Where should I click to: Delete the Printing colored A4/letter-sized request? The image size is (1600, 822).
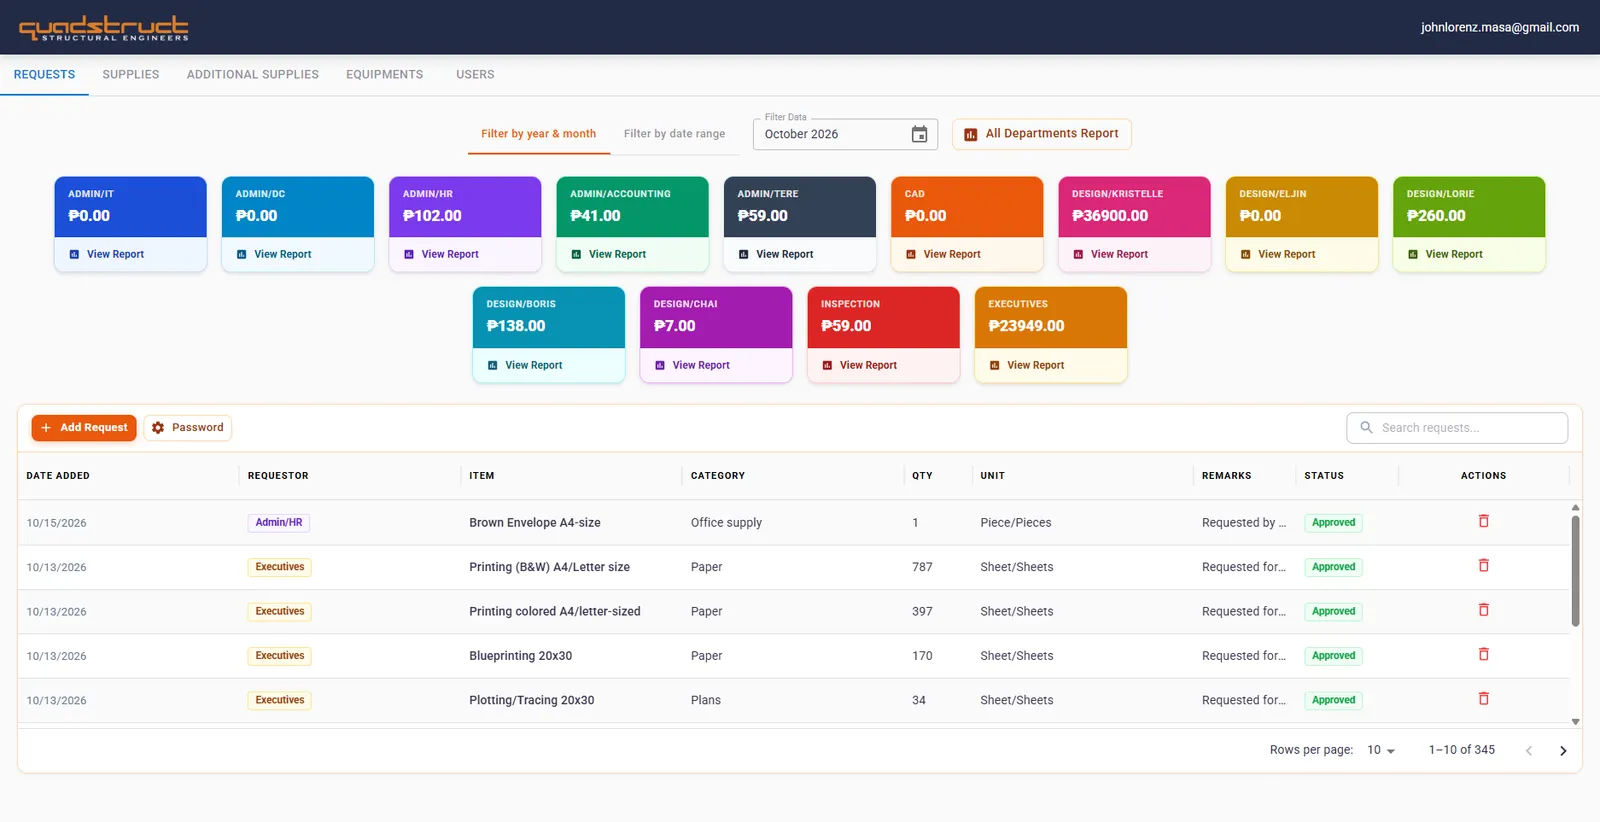[1483, 610]
